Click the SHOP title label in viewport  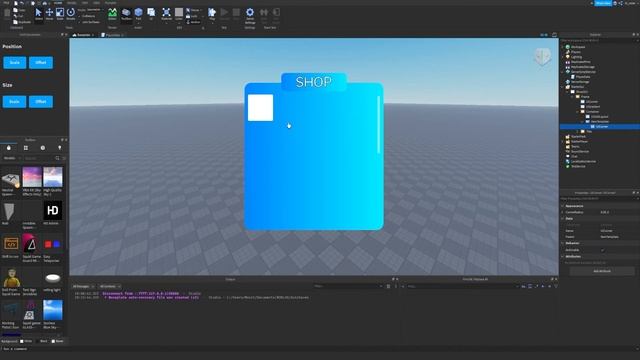[x=313, y=82]
